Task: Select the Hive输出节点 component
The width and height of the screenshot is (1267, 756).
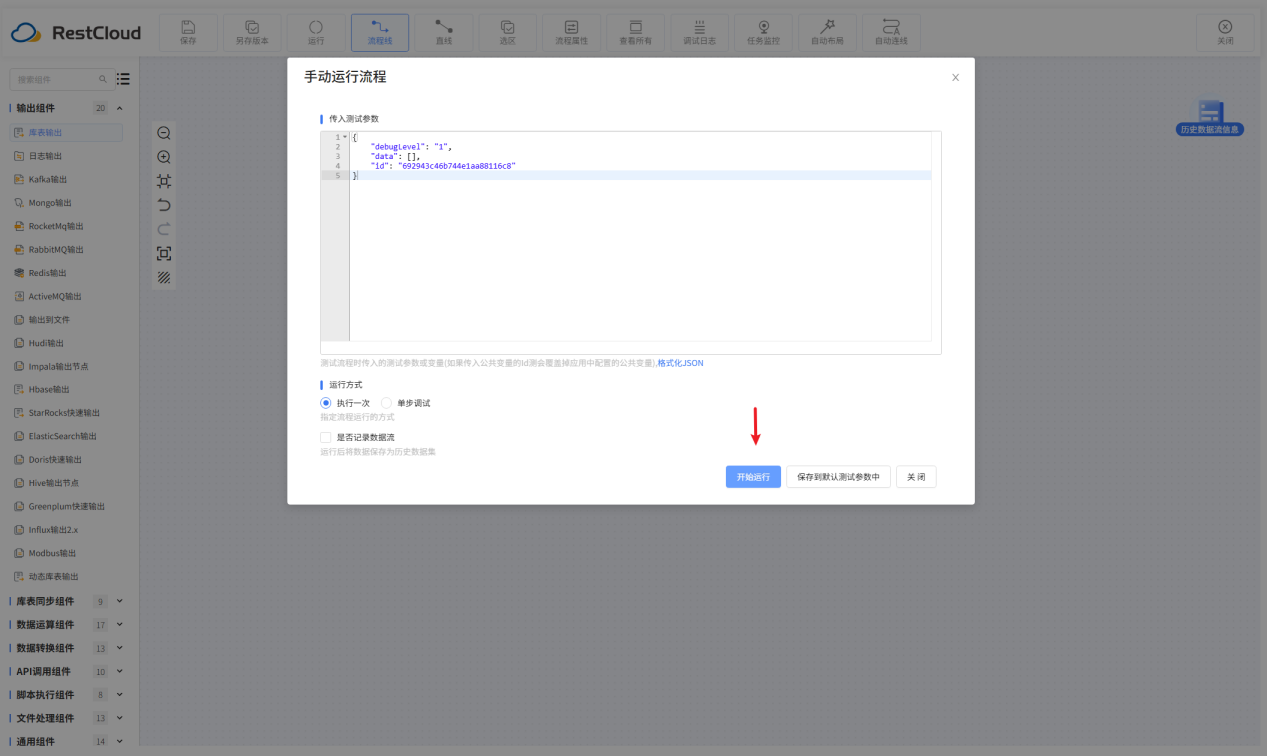Action: click(x=66, y=483)
